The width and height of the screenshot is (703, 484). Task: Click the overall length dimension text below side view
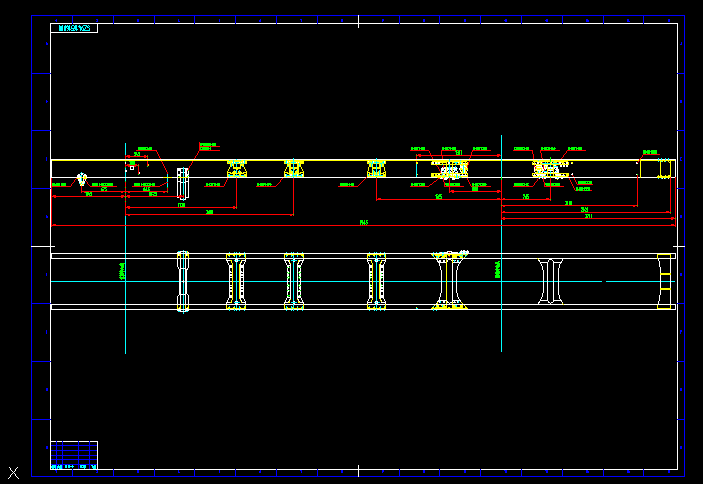coord(364,223)
